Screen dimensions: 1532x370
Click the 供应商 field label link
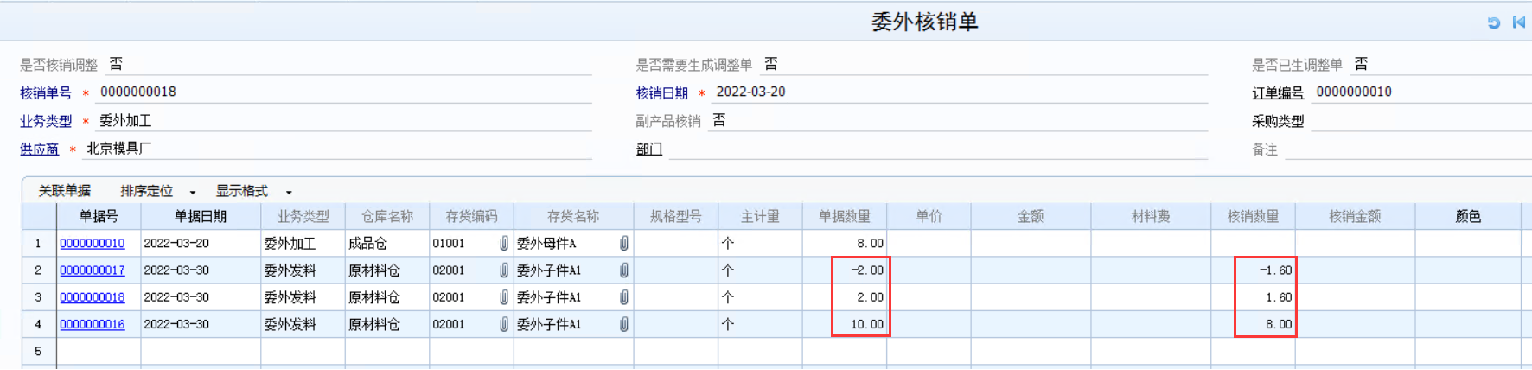pos(39,149)
